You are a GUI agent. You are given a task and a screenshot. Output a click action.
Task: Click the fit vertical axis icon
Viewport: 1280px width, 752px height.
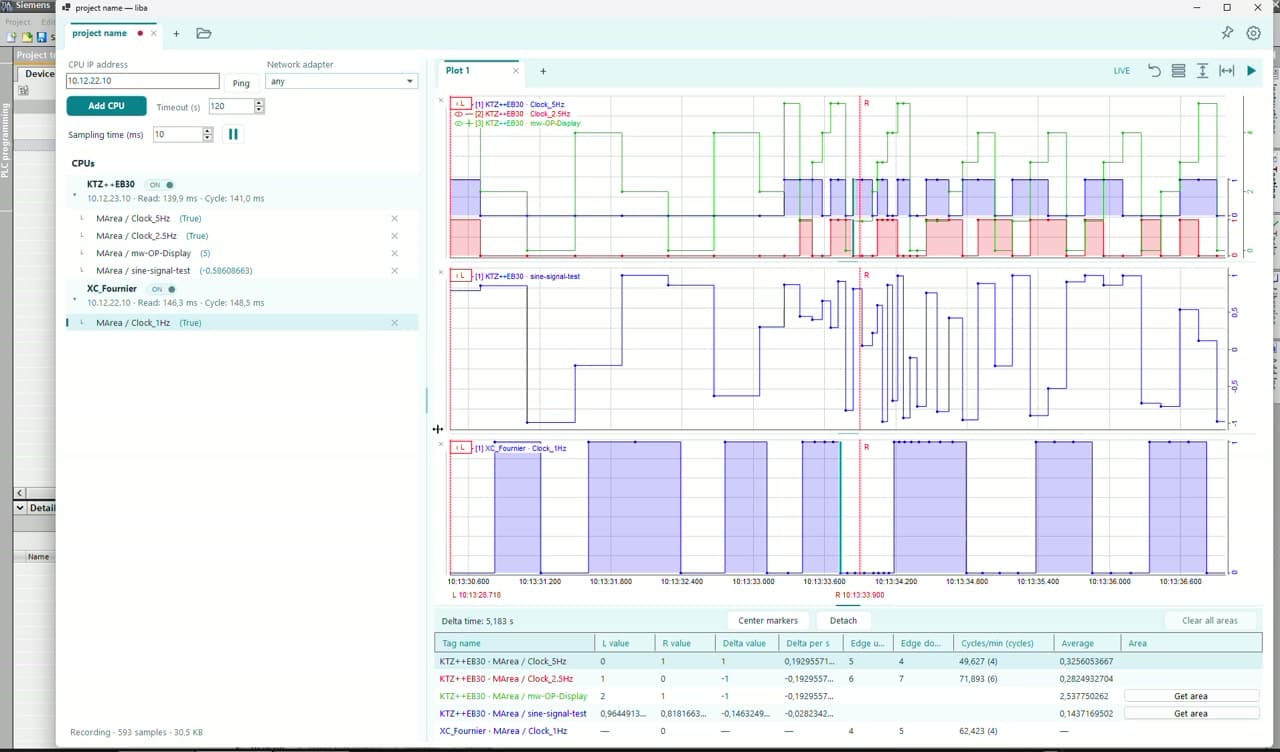[x=1202, y=71]
